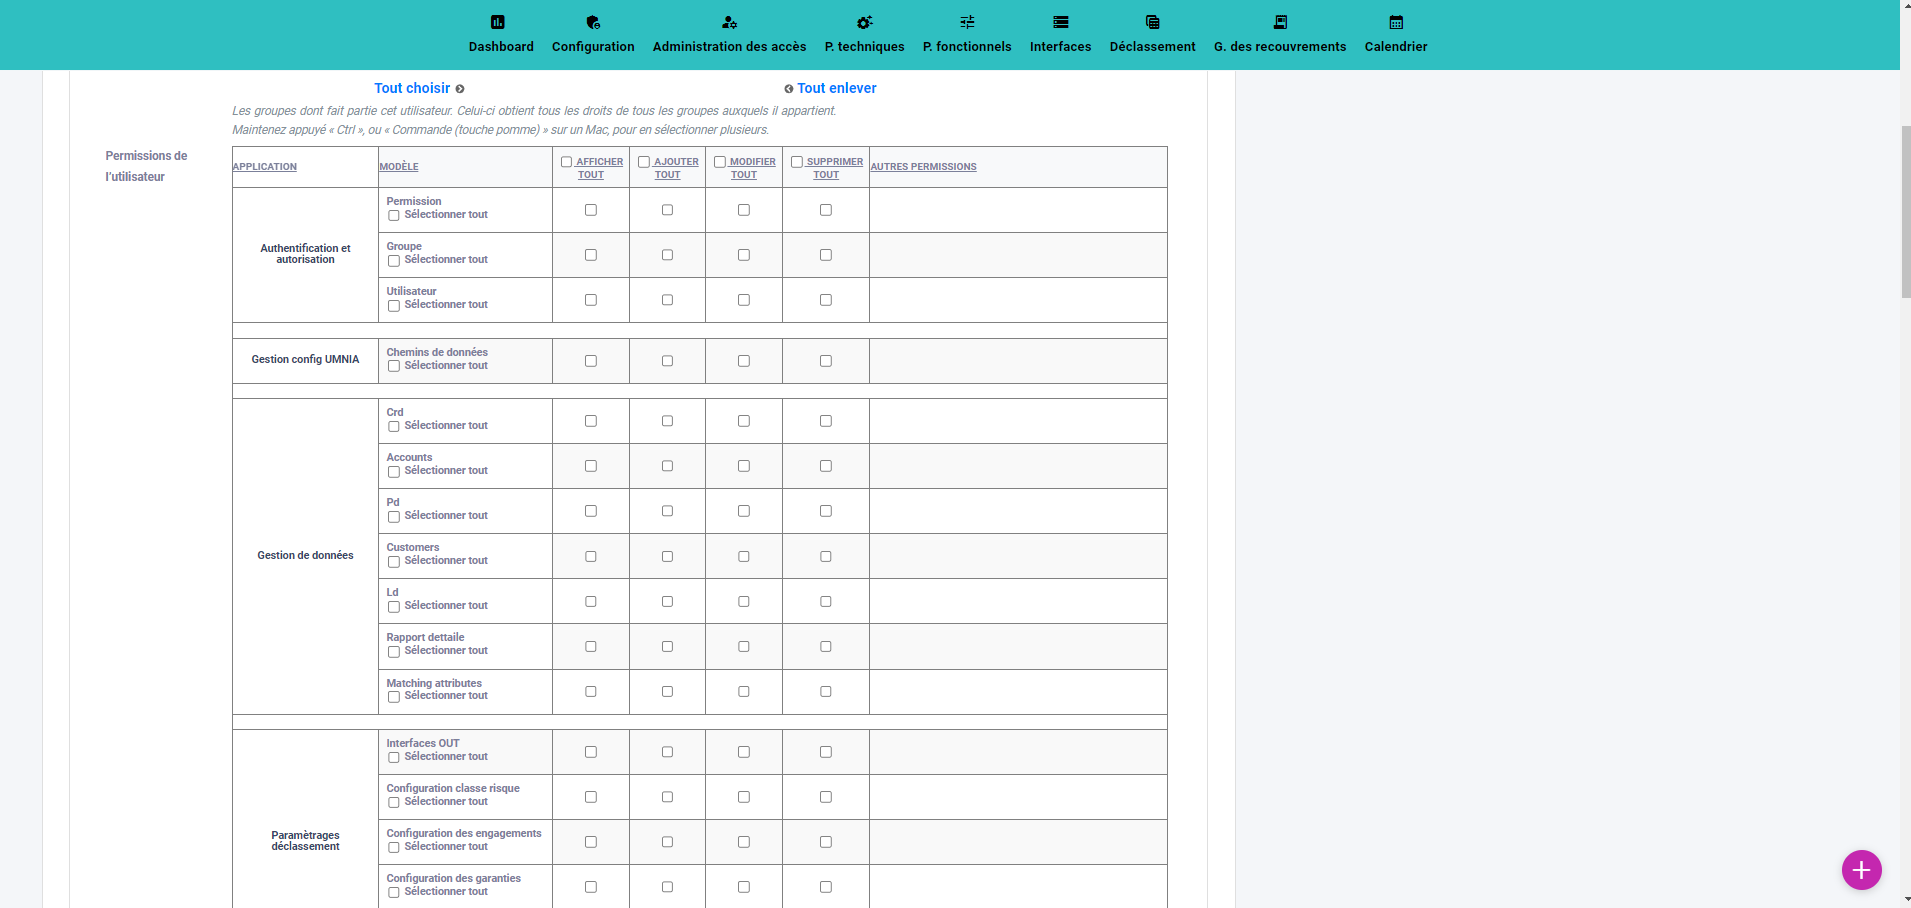Image resolution: width=1911 pixels, height=908 pixels.
Task: Click the Interfaces icon in navbar
Action: click(x=1061, y=22)
